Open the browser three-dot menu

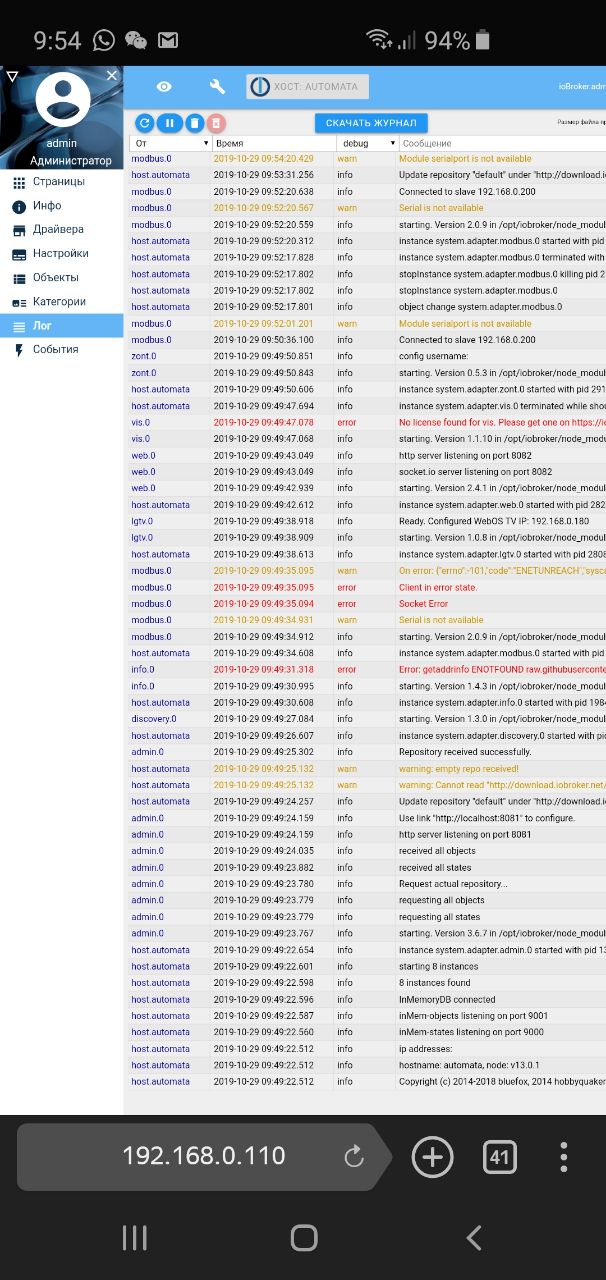point(564,1157)
